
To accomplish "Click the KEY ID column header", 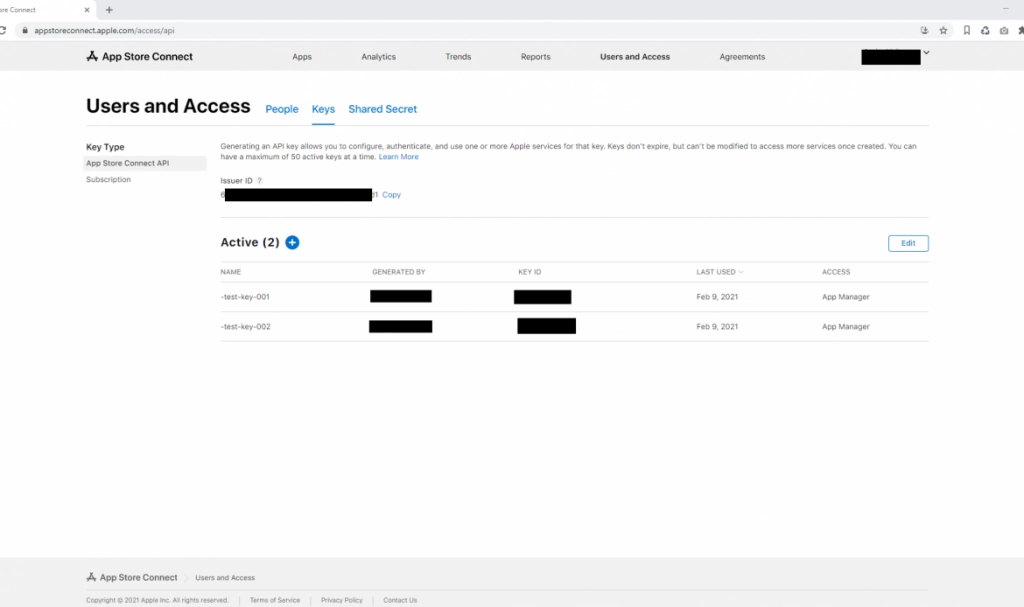I will [530, 272].
